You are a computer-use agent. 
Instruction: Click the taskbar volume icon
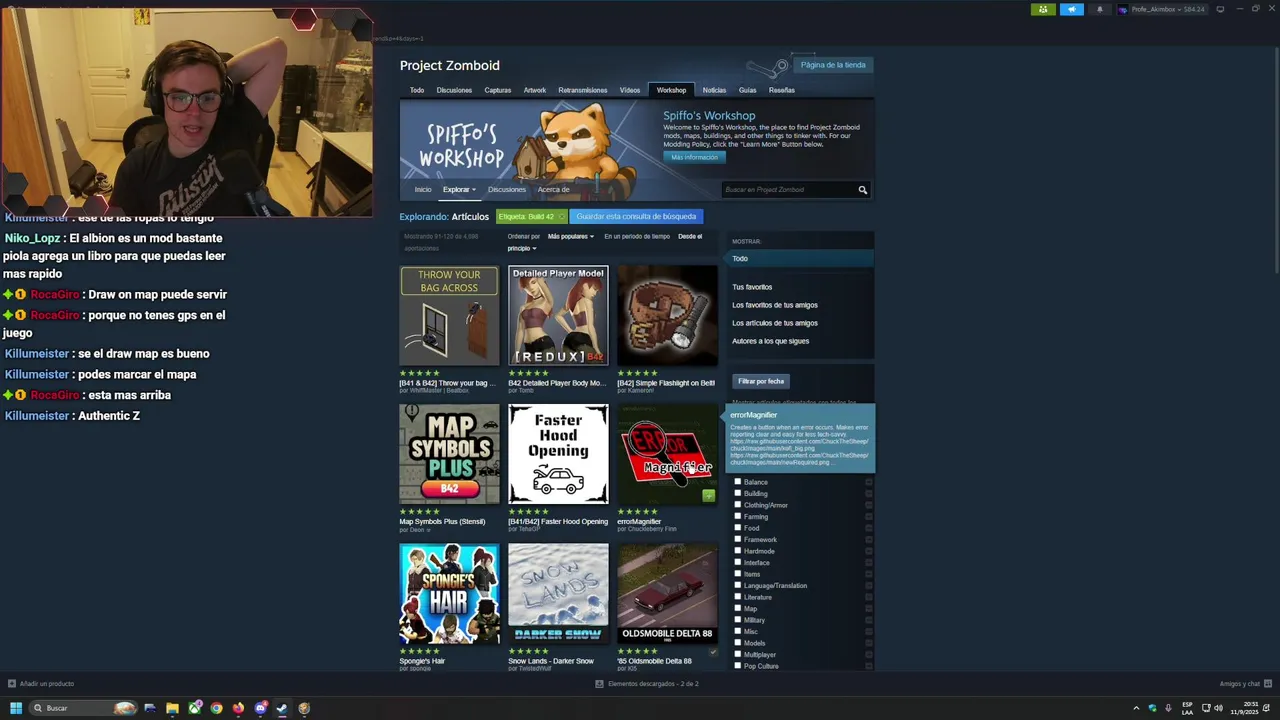[1218, 708]
